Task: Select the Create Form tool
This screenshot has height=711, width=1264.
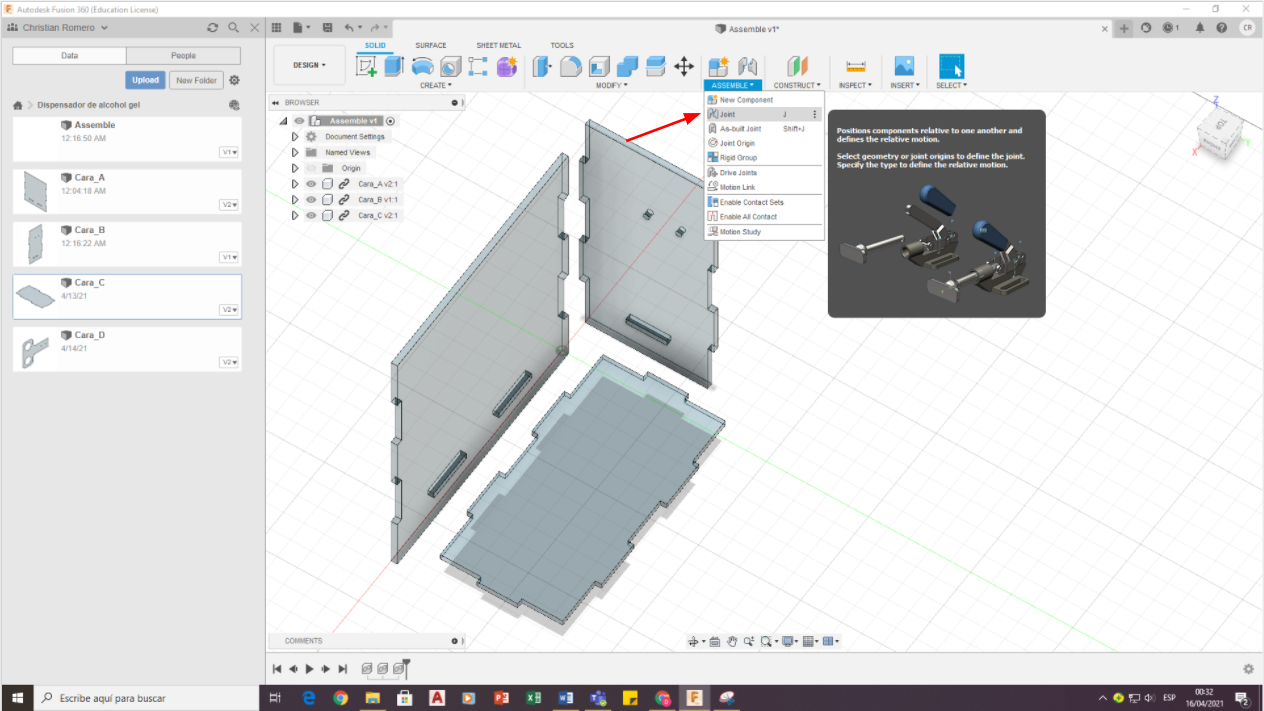Action: point(506,66)
